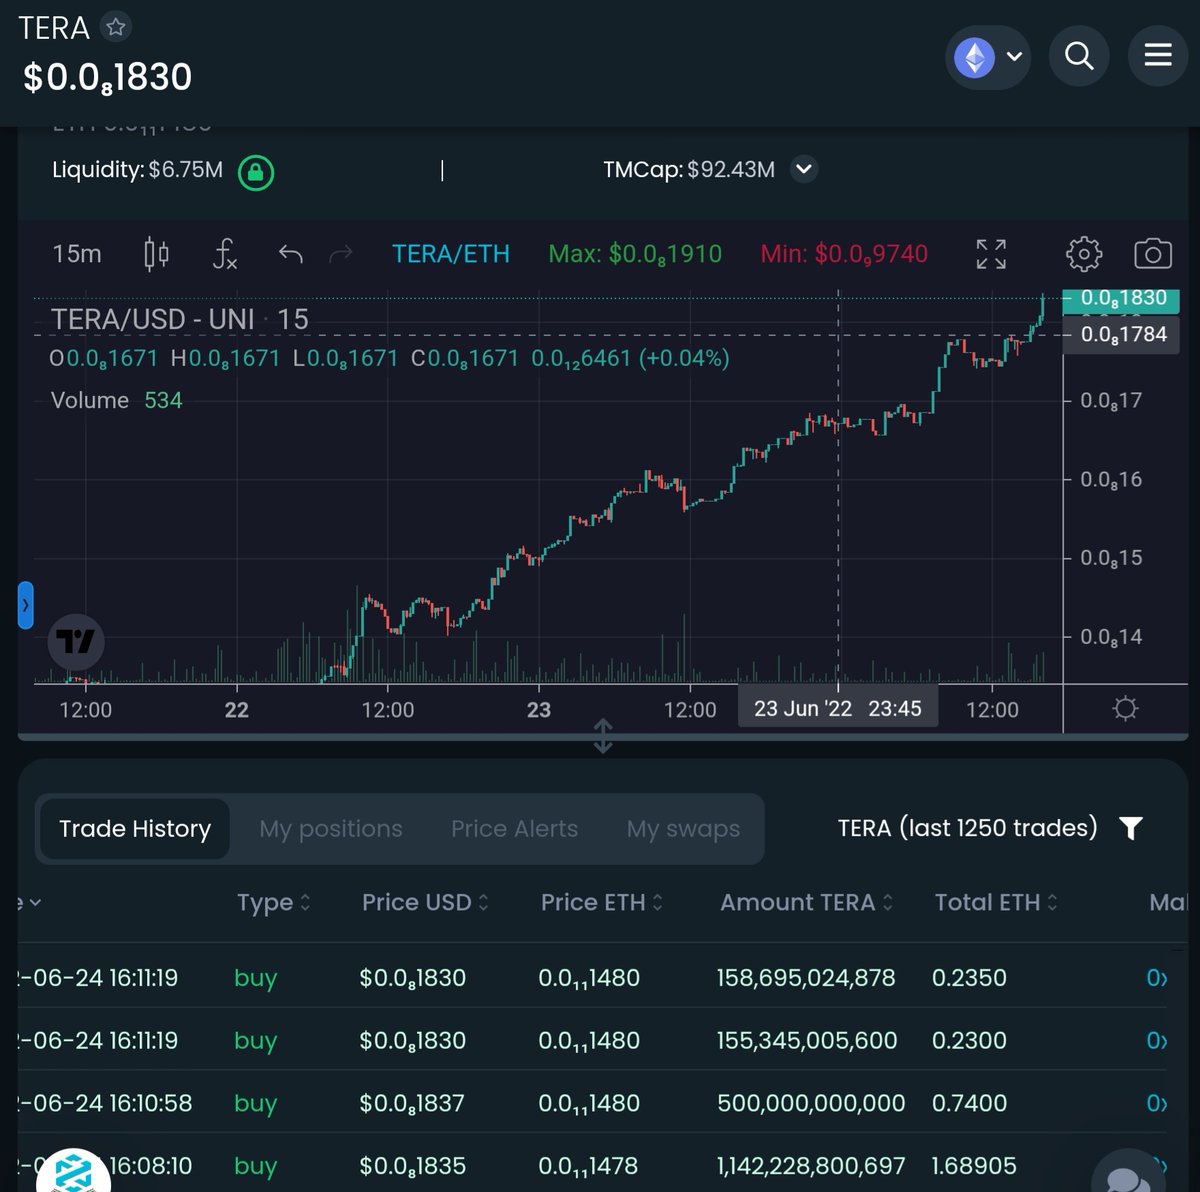Viewport: 1200px width, 1192px height.
Task: Open the fx indicators menu
Action: (x=225, y=254)
